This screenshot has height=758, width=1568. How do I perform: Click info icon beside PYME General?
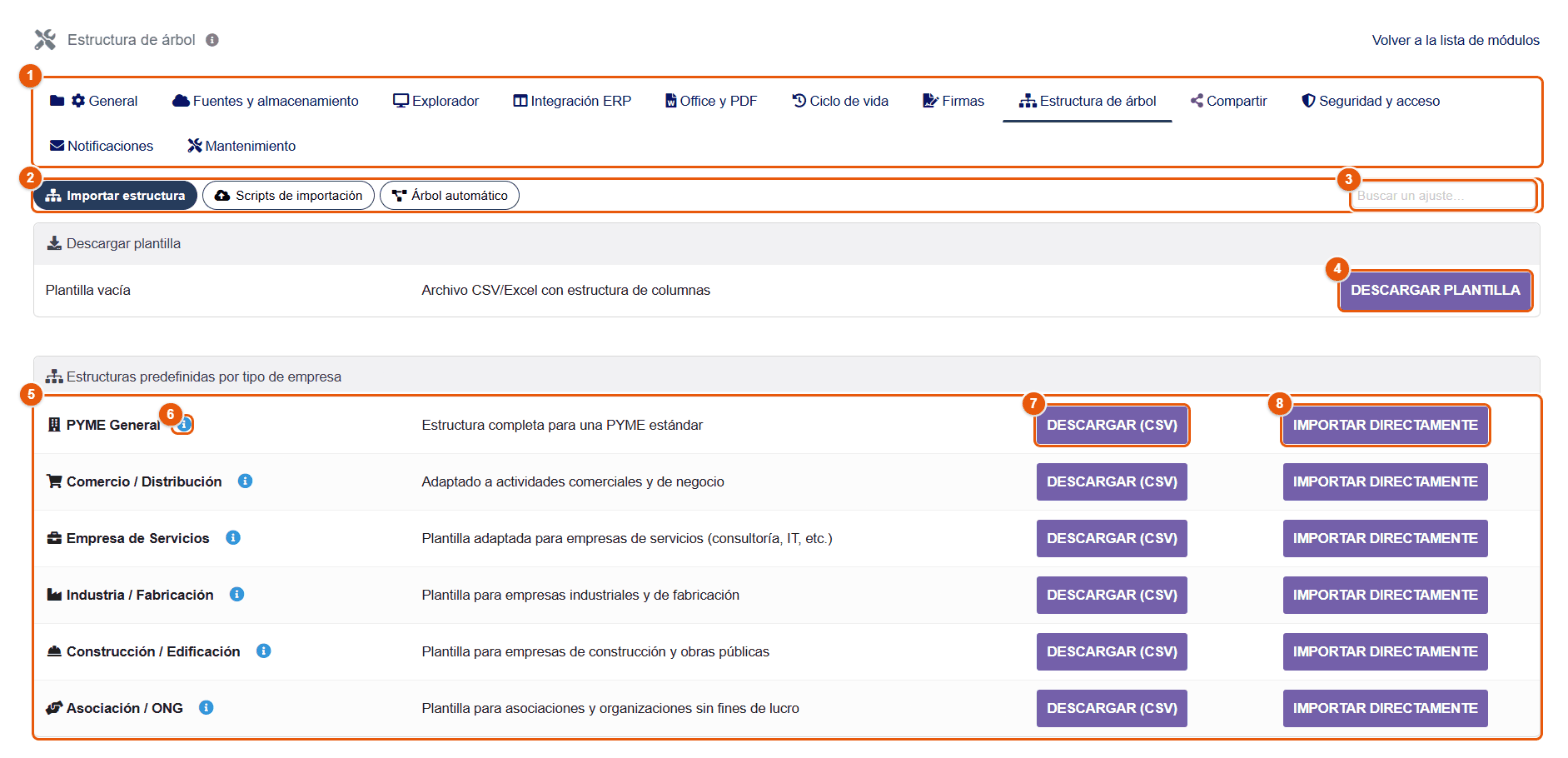click(184, 425)
